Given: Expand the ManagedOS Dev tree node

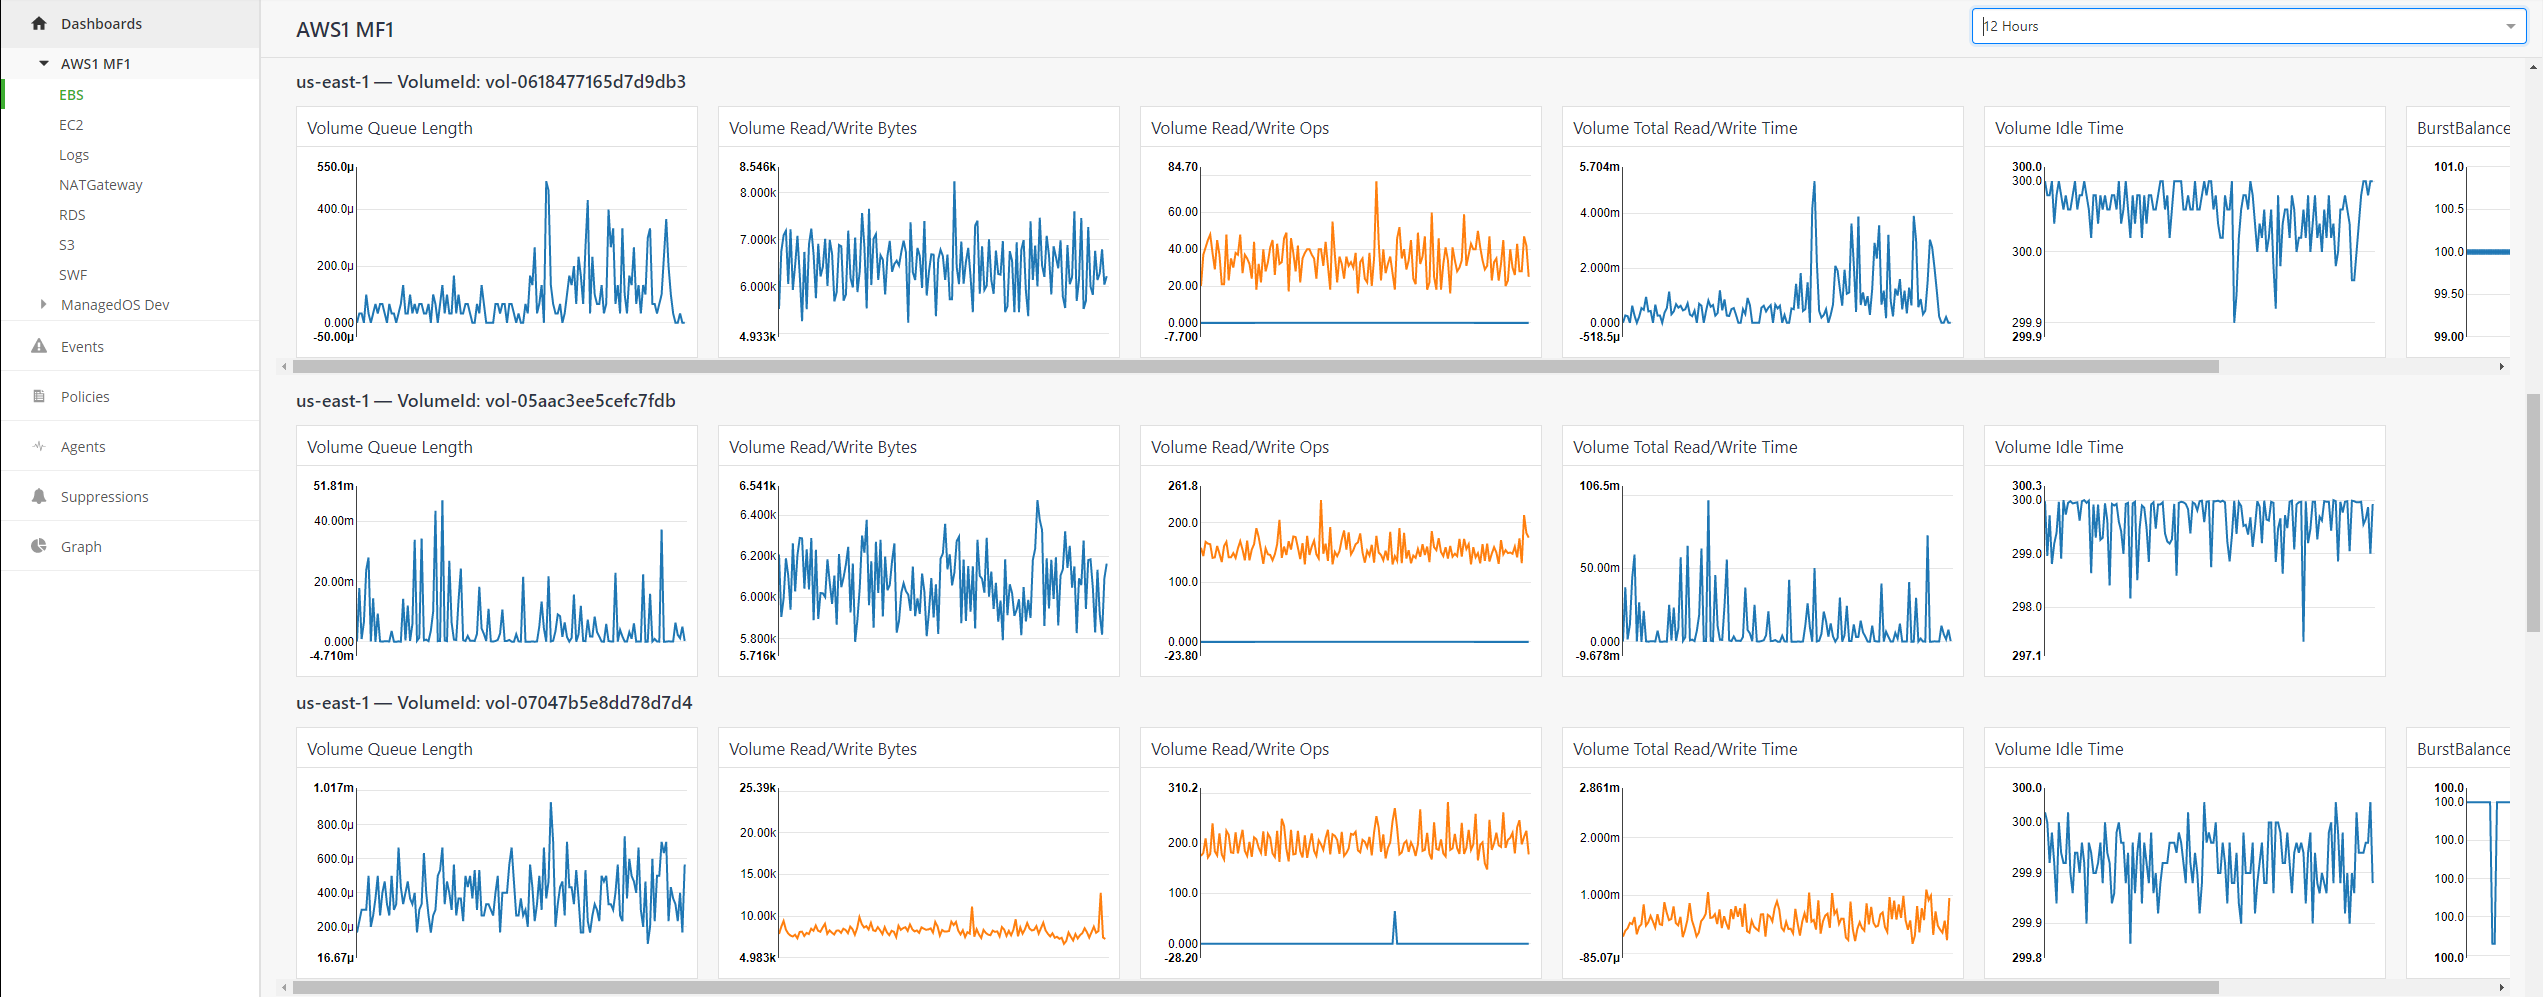Looking at the screenshot, I should point(43,304).
